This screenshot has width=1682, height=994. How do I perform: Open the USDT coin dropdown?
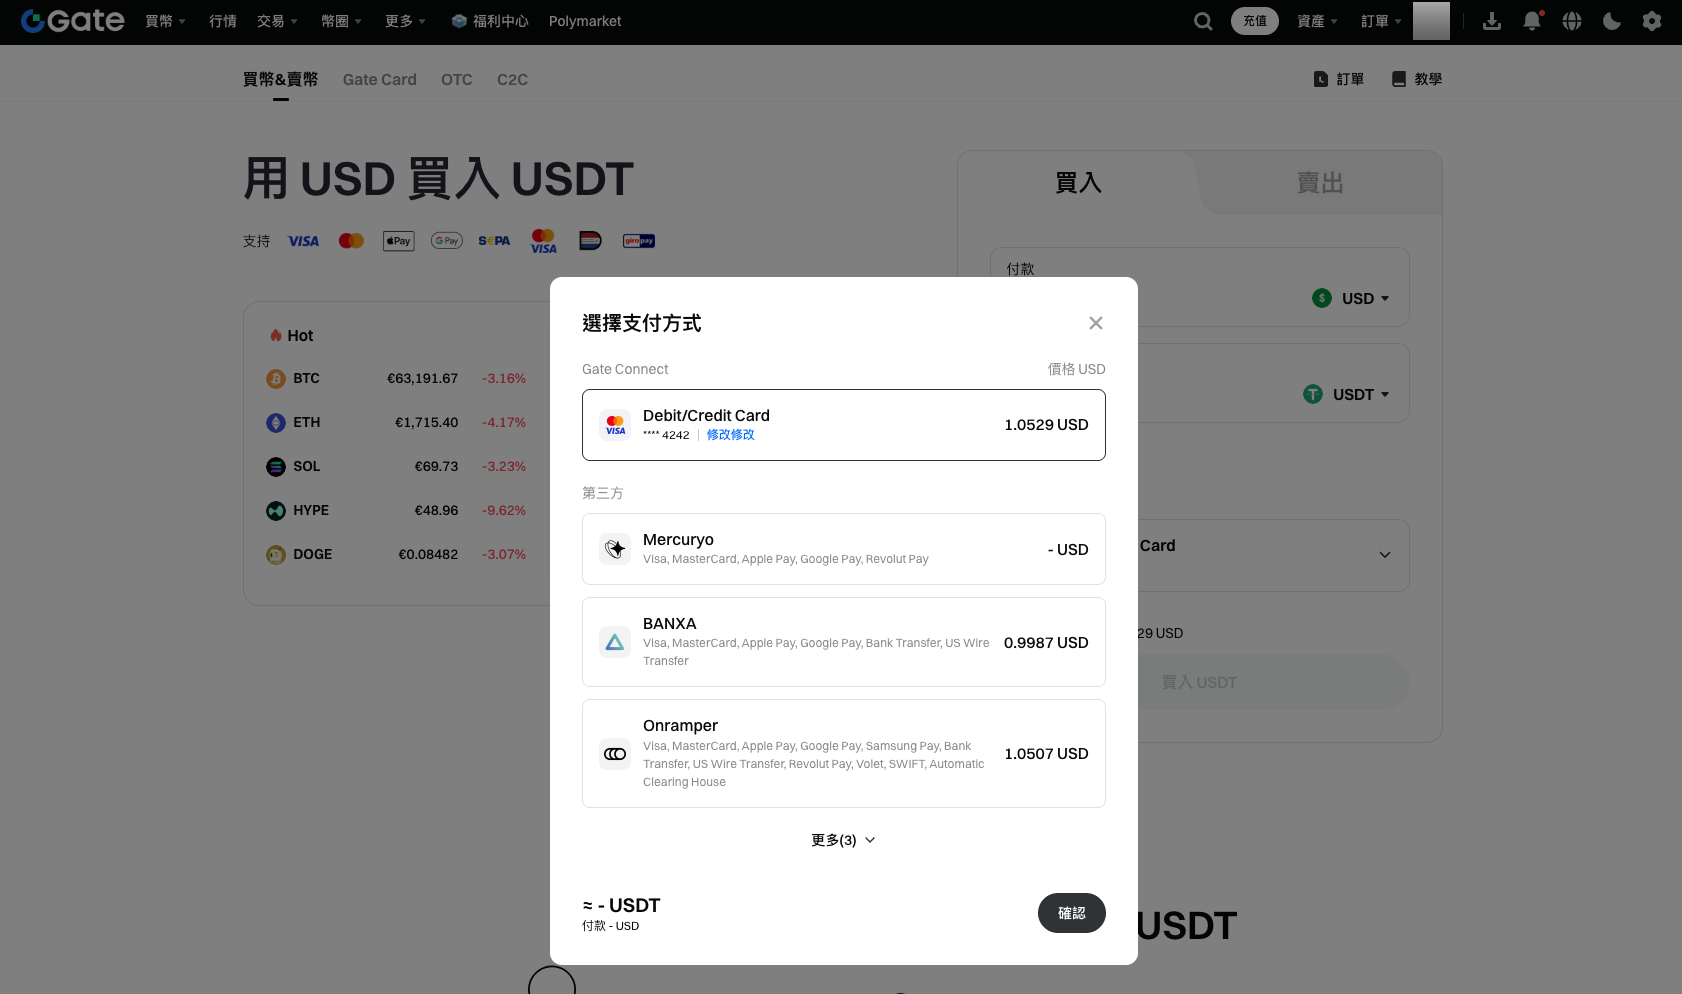tap(1347, 394)
